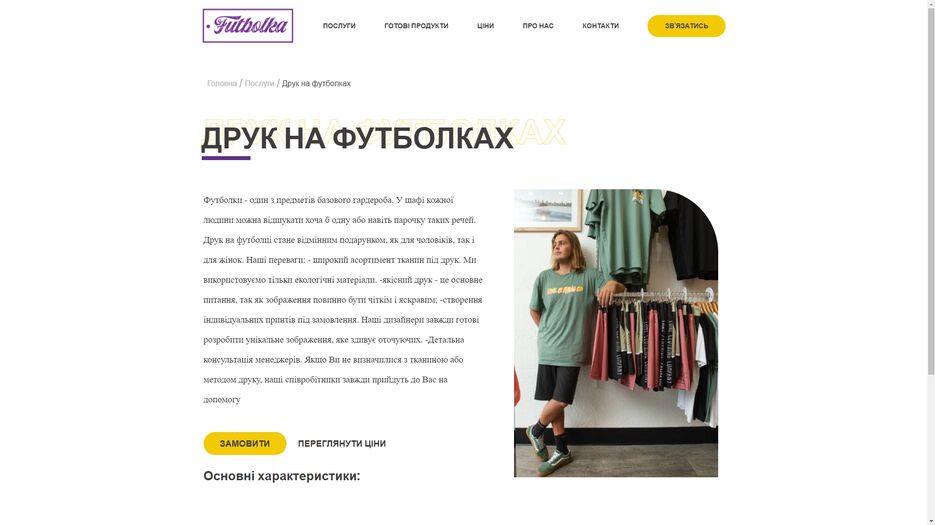Click the Друк на футболках breadcrumb

coord(316,84)
